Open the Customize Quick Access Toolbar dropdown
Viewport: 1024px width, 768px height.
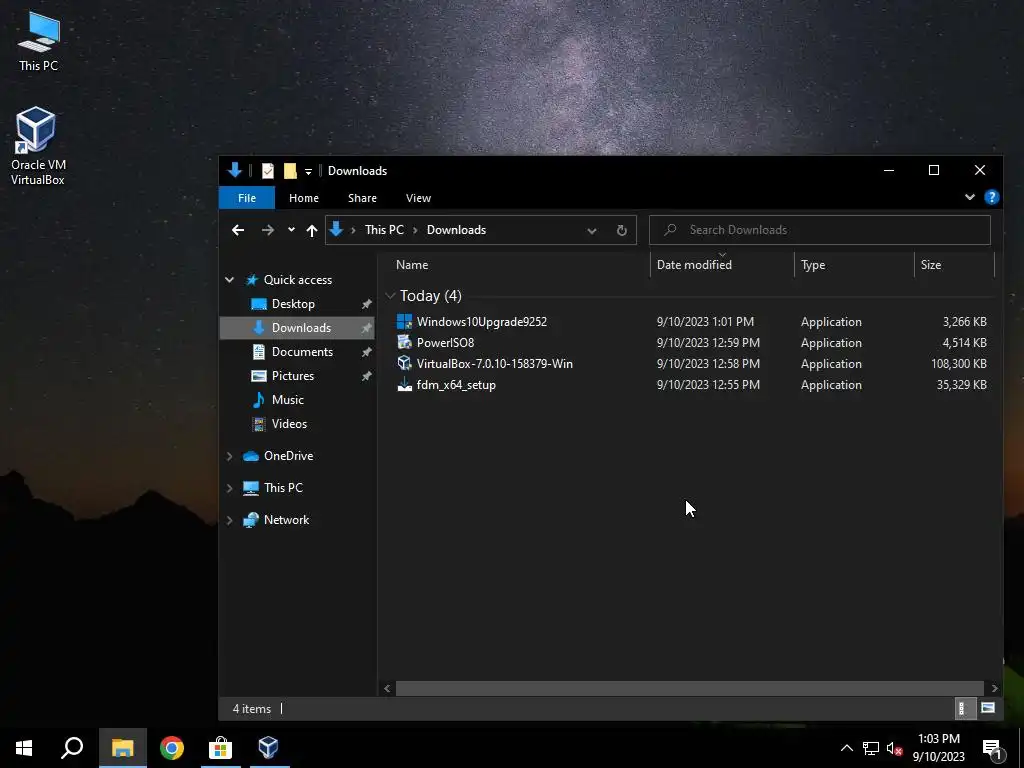308,172
